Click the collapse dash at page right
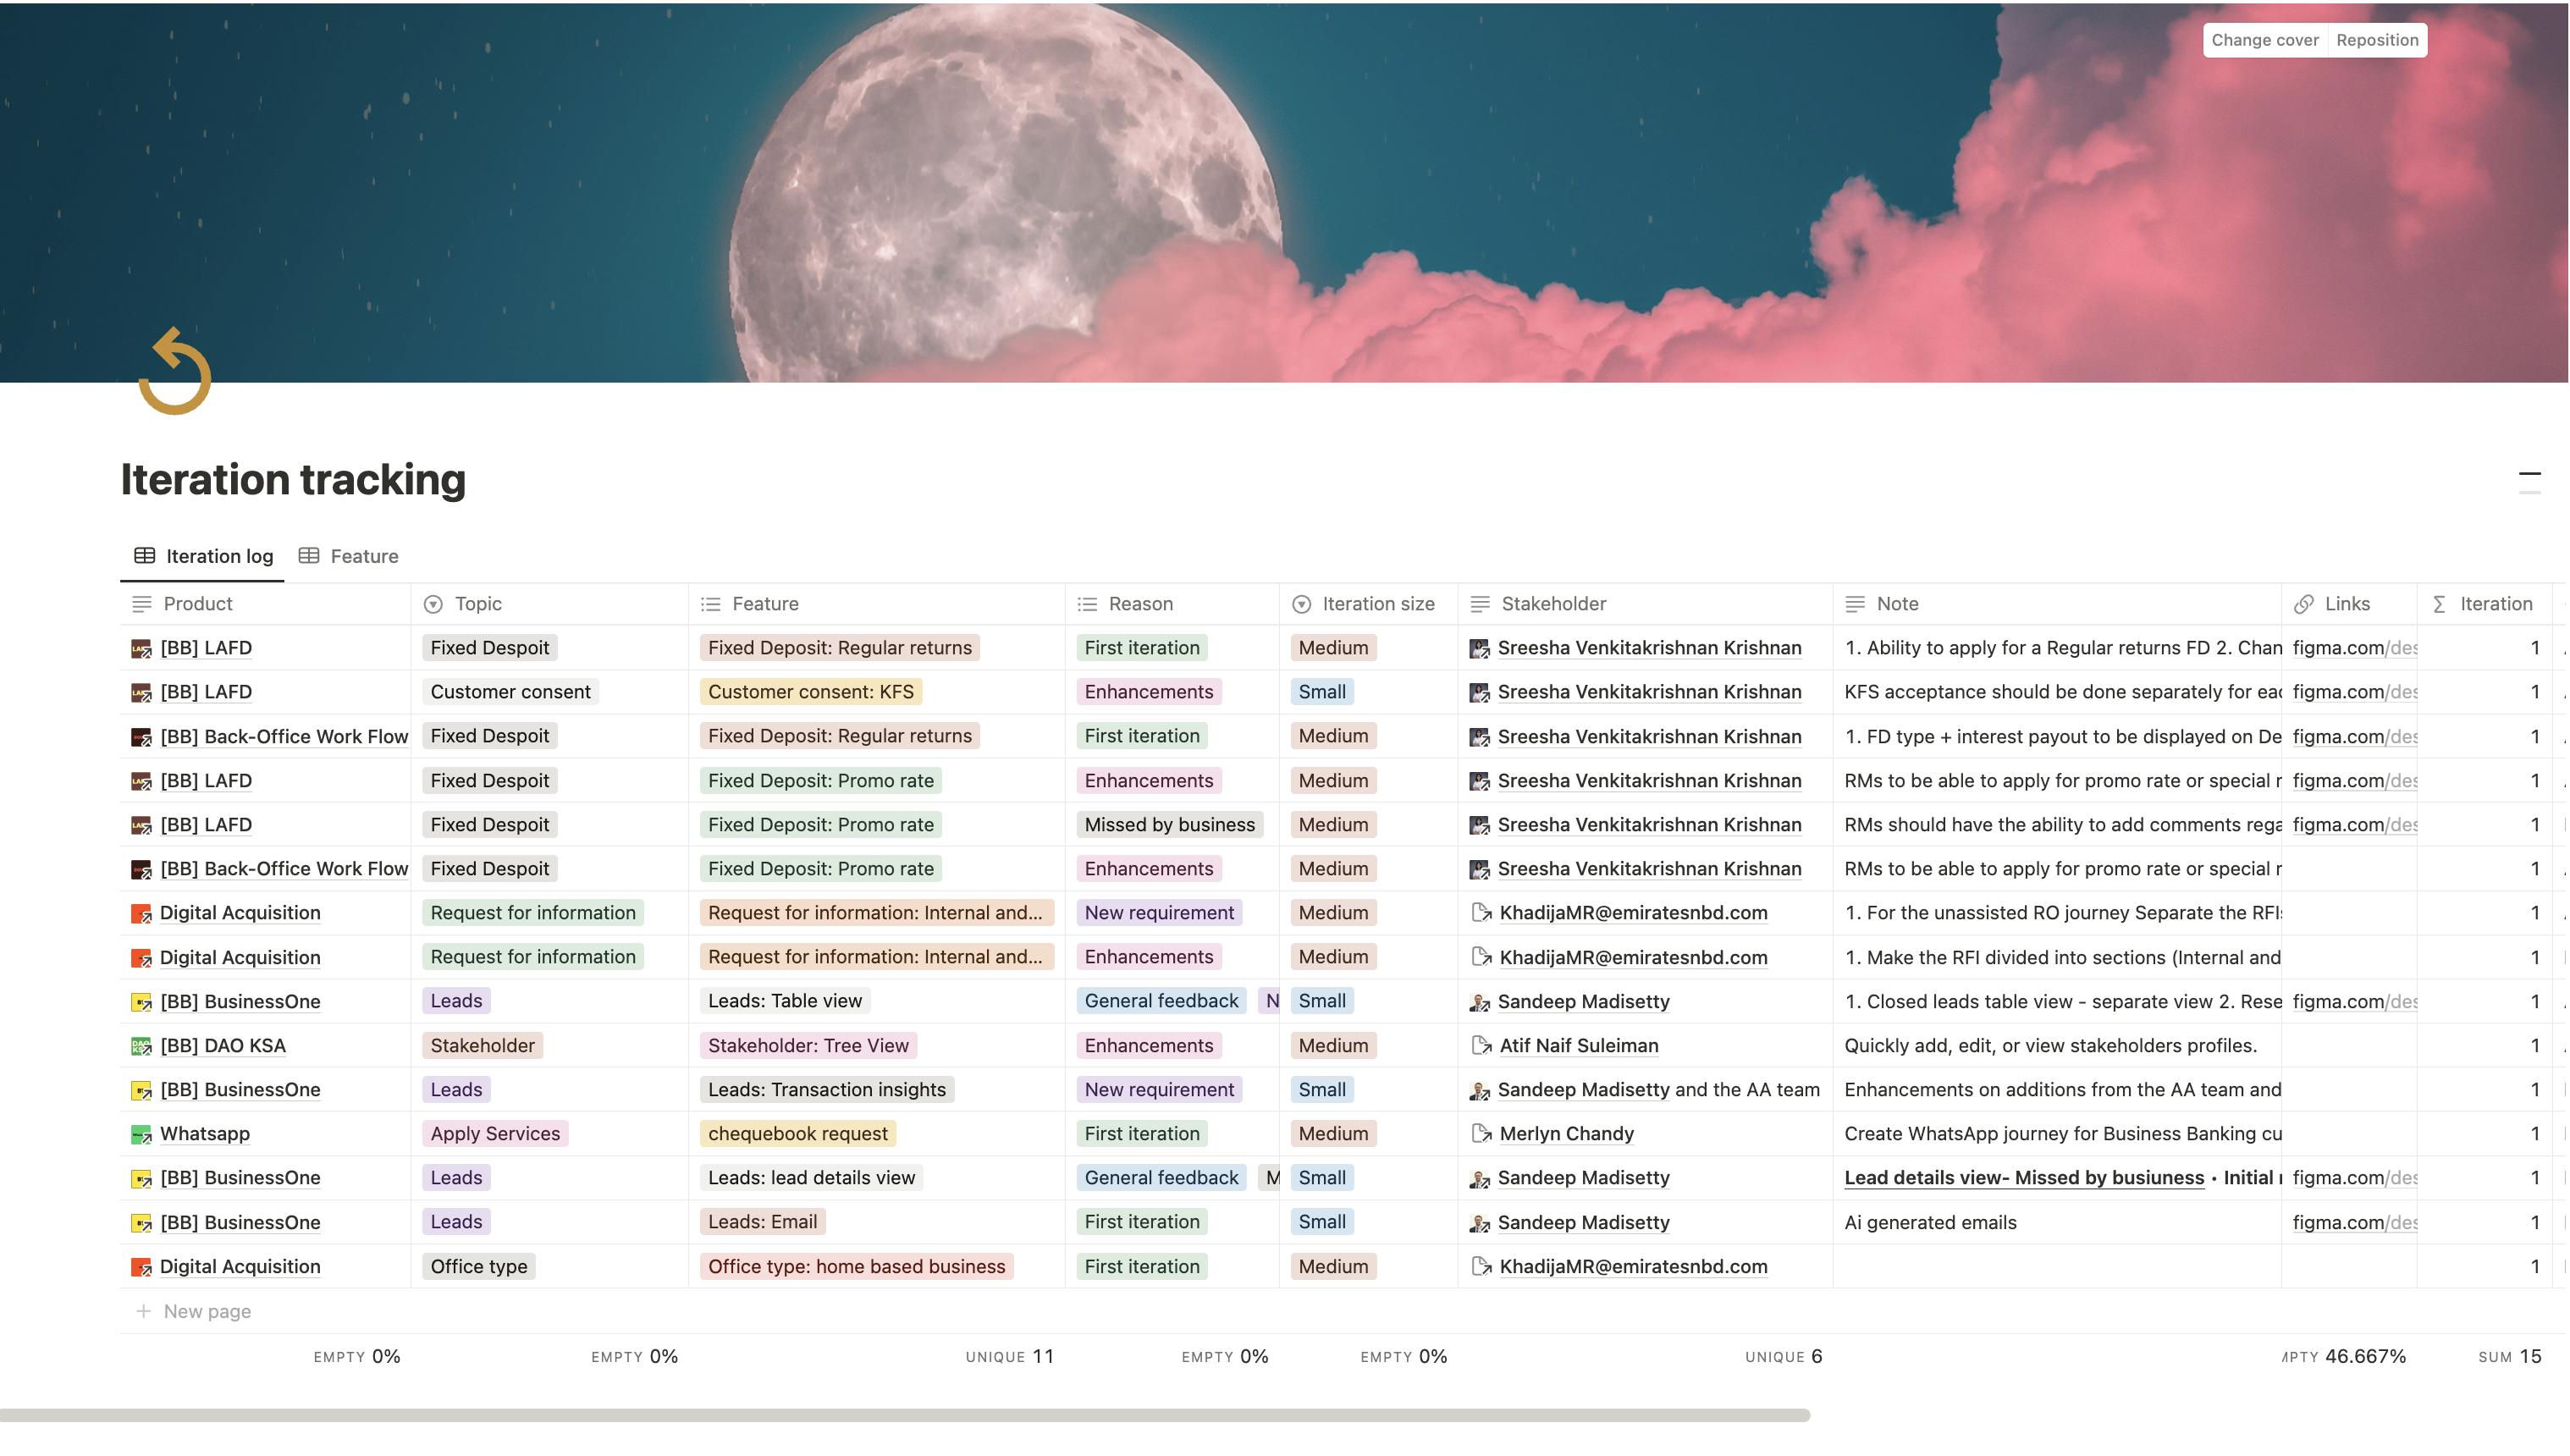 [x=2529, y=474]
